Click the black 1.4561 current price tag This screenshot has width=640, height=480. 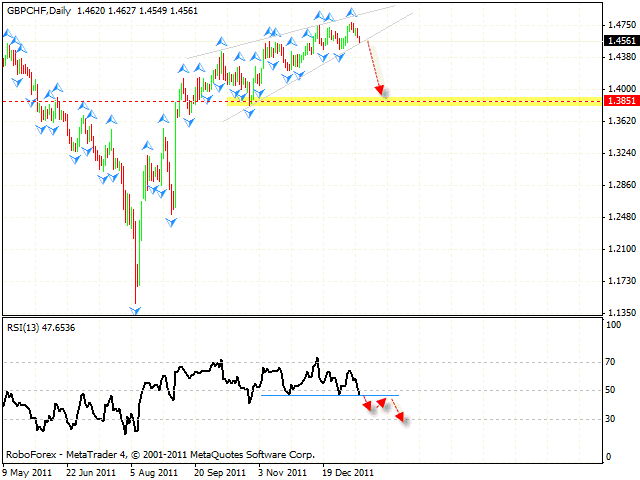(617, 41)
